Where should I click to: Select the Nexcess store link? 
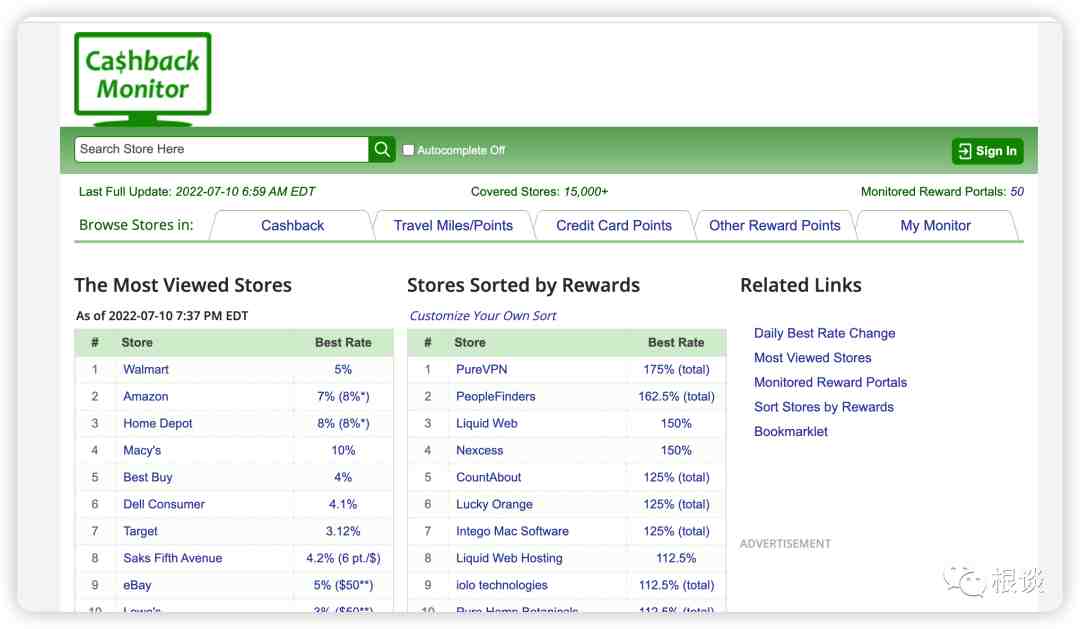479,450
